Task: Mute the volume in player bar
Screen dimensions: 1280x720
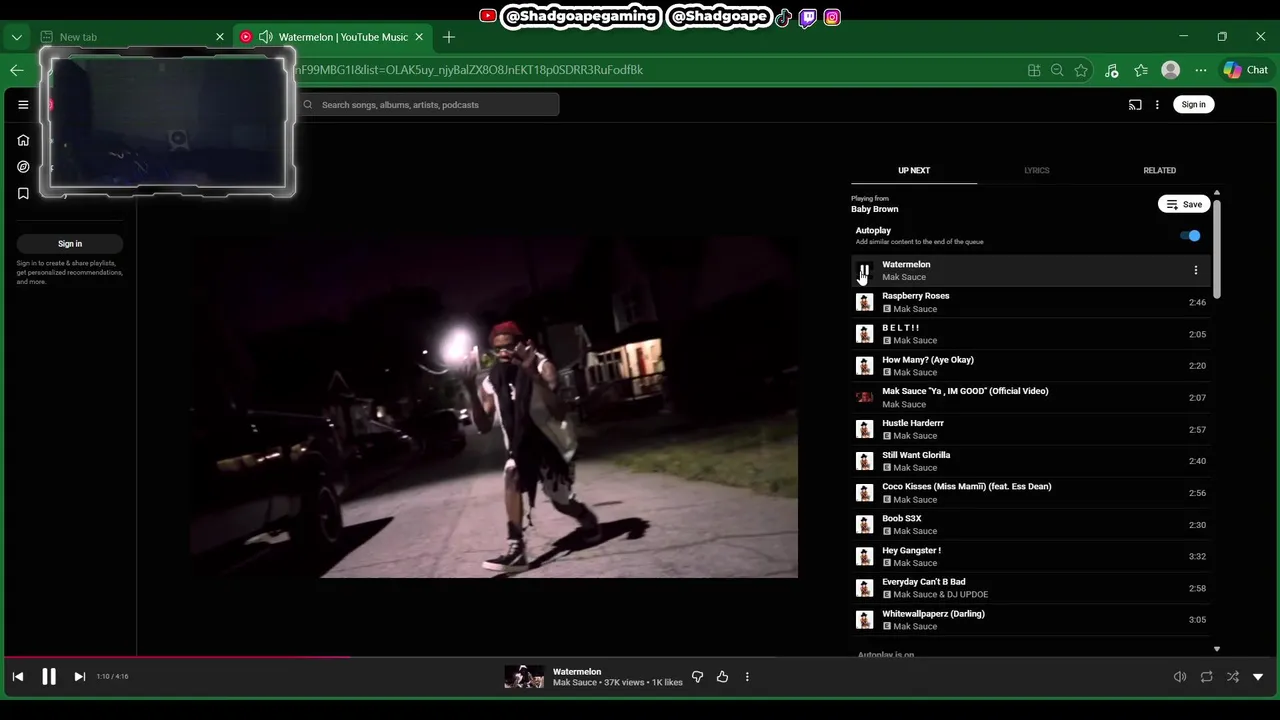Action: click(1180, 677)
